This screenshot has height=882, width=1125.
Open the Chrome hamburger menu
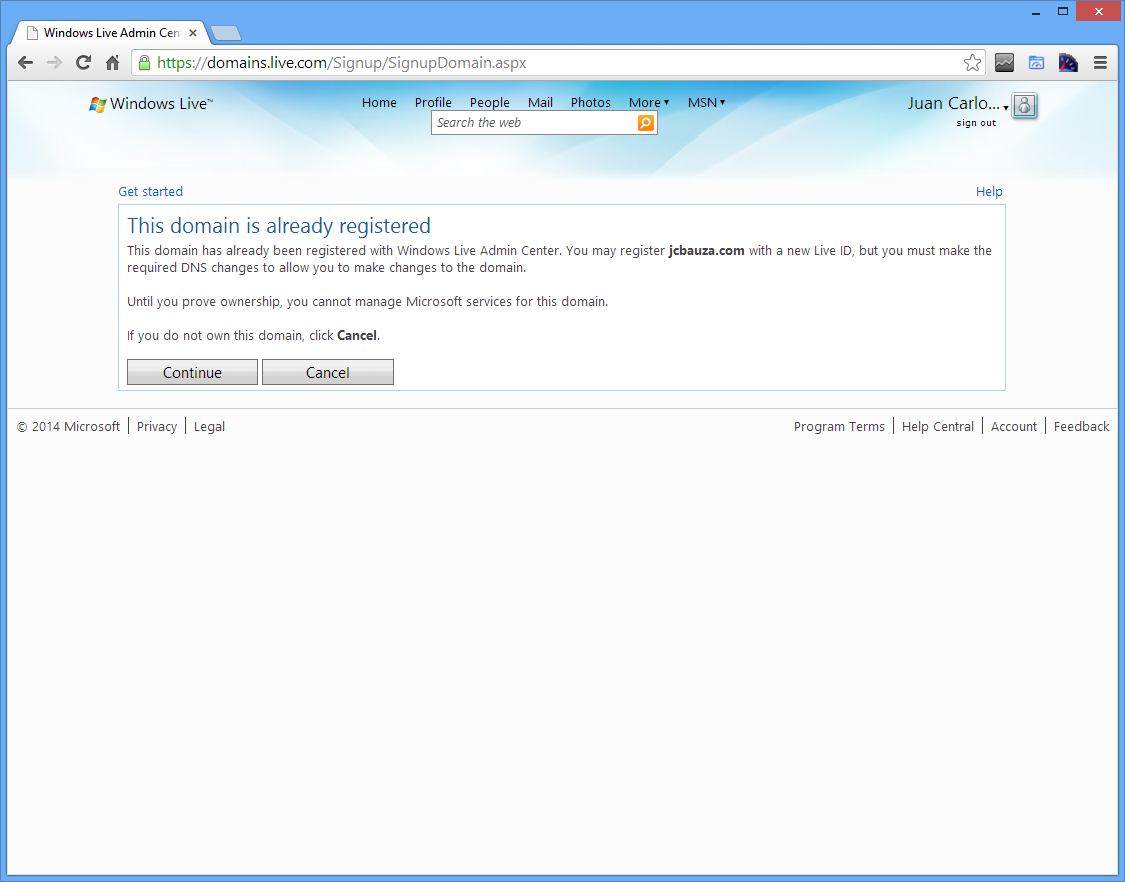pyautogui.click(x=1100, y=63)
